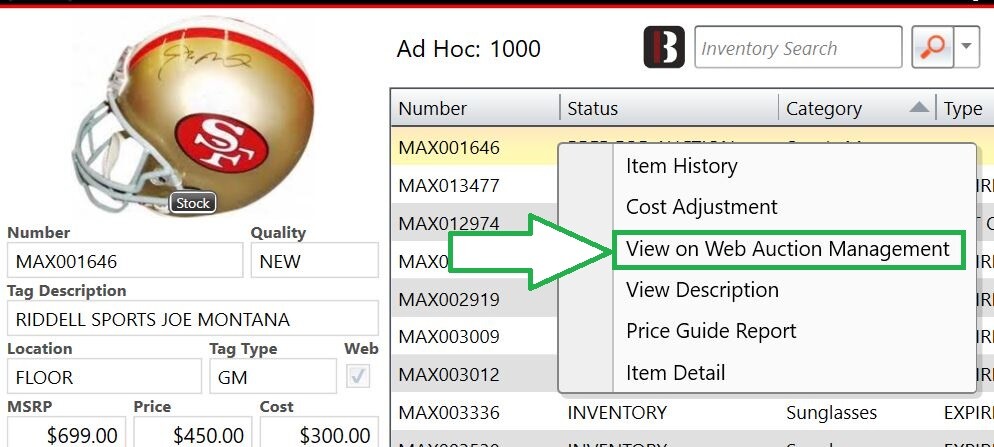Click the Tag Description field
The width and height of the screenshot is (994, 447).
click(193, 318)
